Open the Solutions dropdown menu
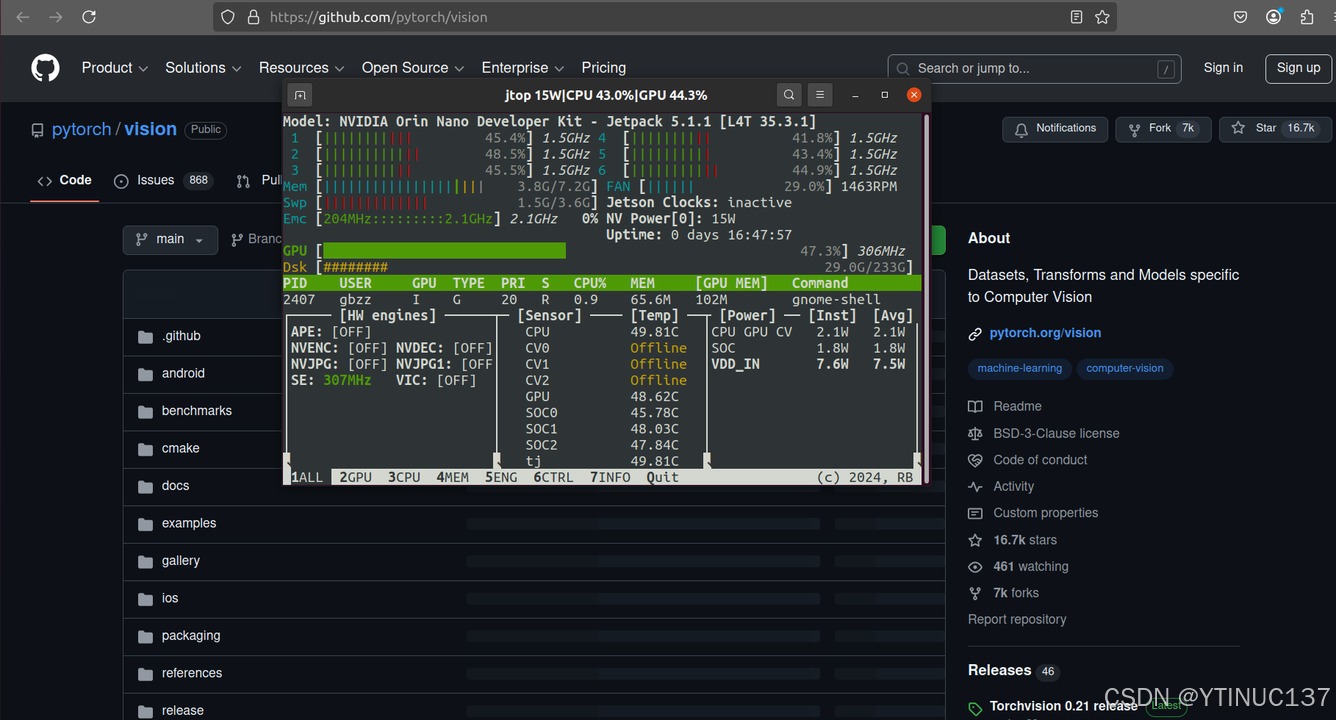Image resolution: width=1336 pixels, height=720 pixels. coord(203,68)
